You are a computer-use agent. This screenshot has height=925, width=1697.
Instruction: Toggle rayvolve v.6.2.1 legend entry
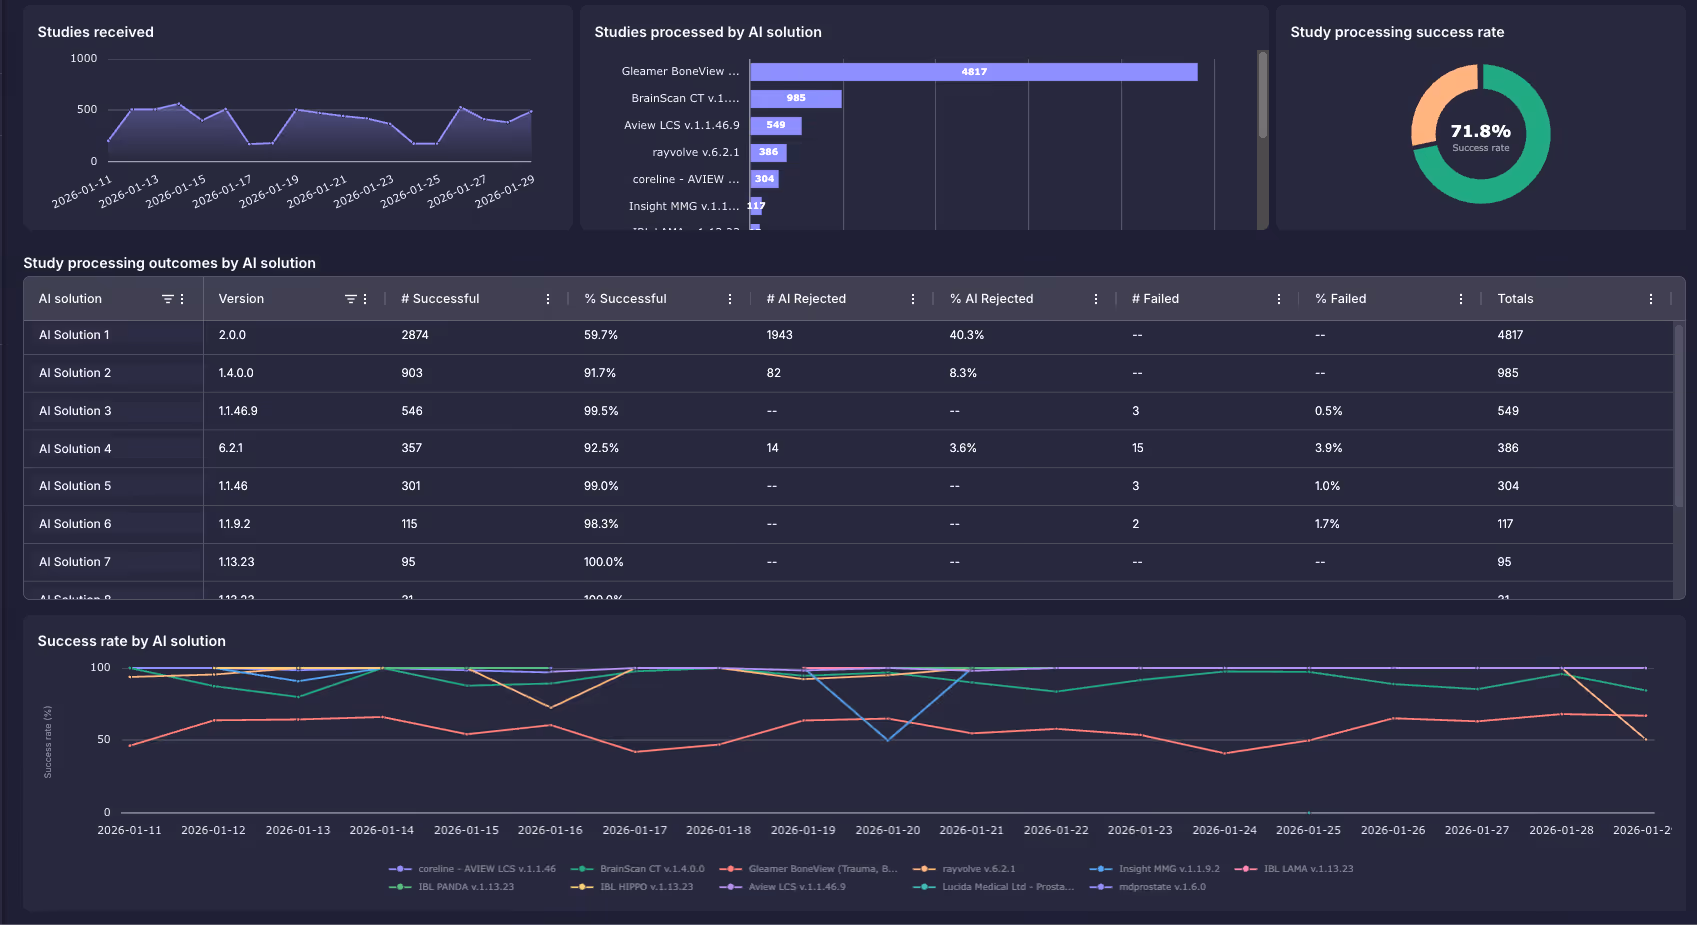point(964,869)
